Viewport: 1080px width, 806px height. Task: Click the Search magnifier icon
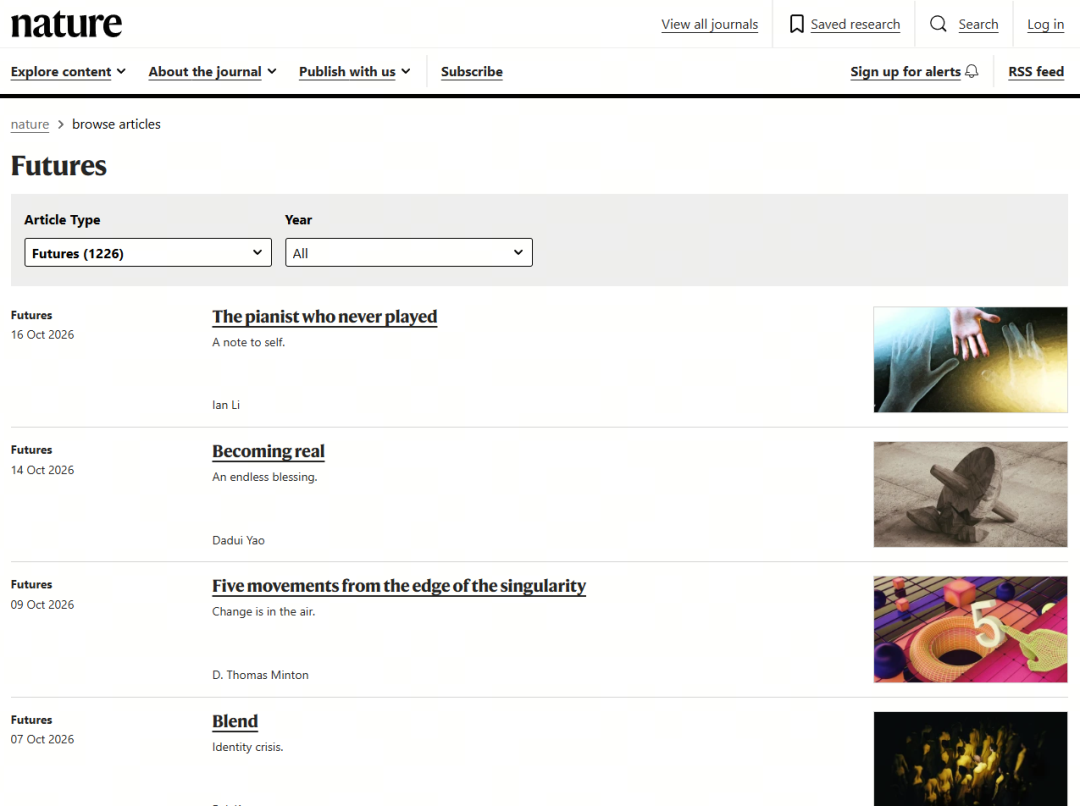coord(938,24)
